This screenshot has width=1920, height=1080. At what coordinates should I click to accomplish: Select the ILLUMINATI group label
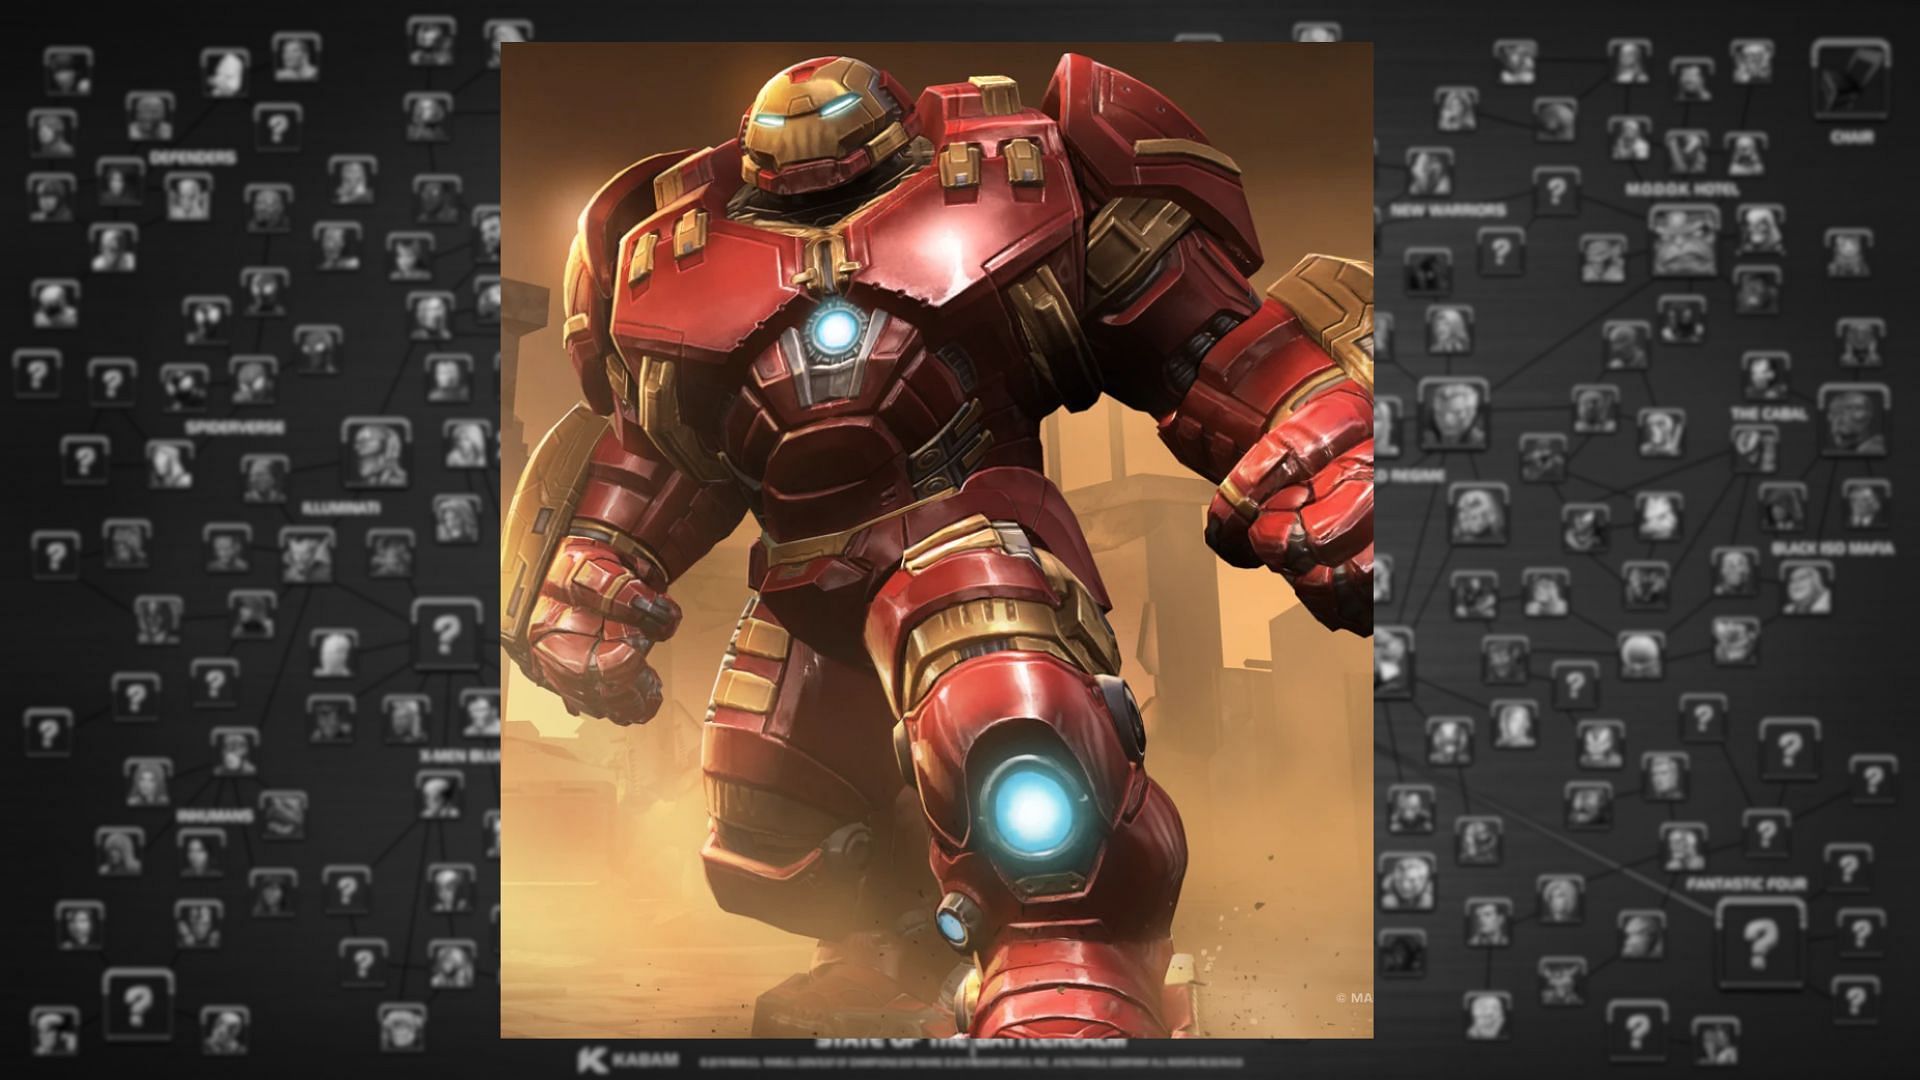point(341,509)
